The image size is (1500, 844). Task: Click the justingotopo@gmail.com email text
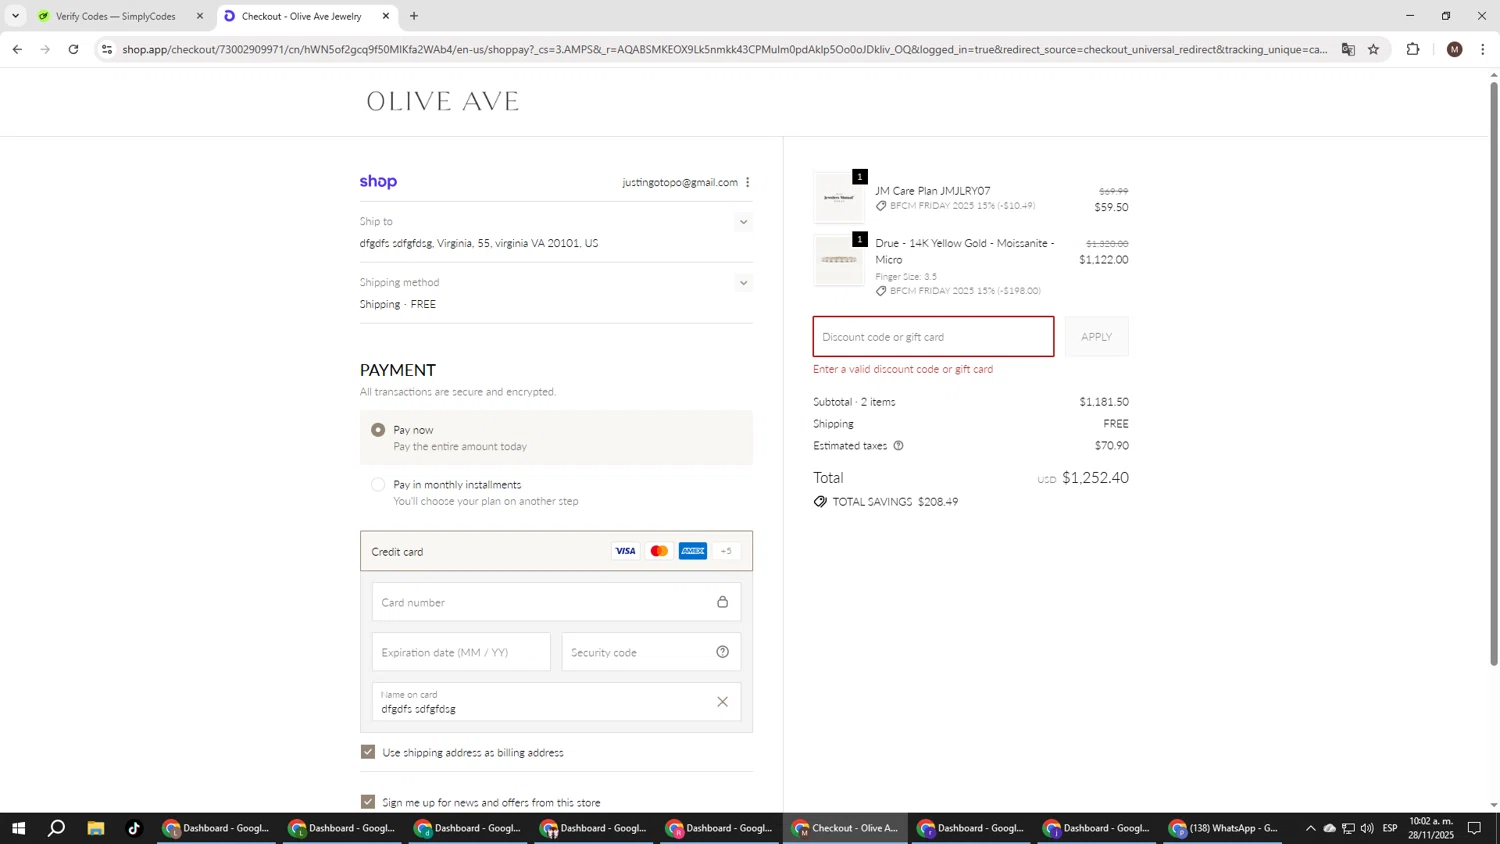[x=680, y=182]
